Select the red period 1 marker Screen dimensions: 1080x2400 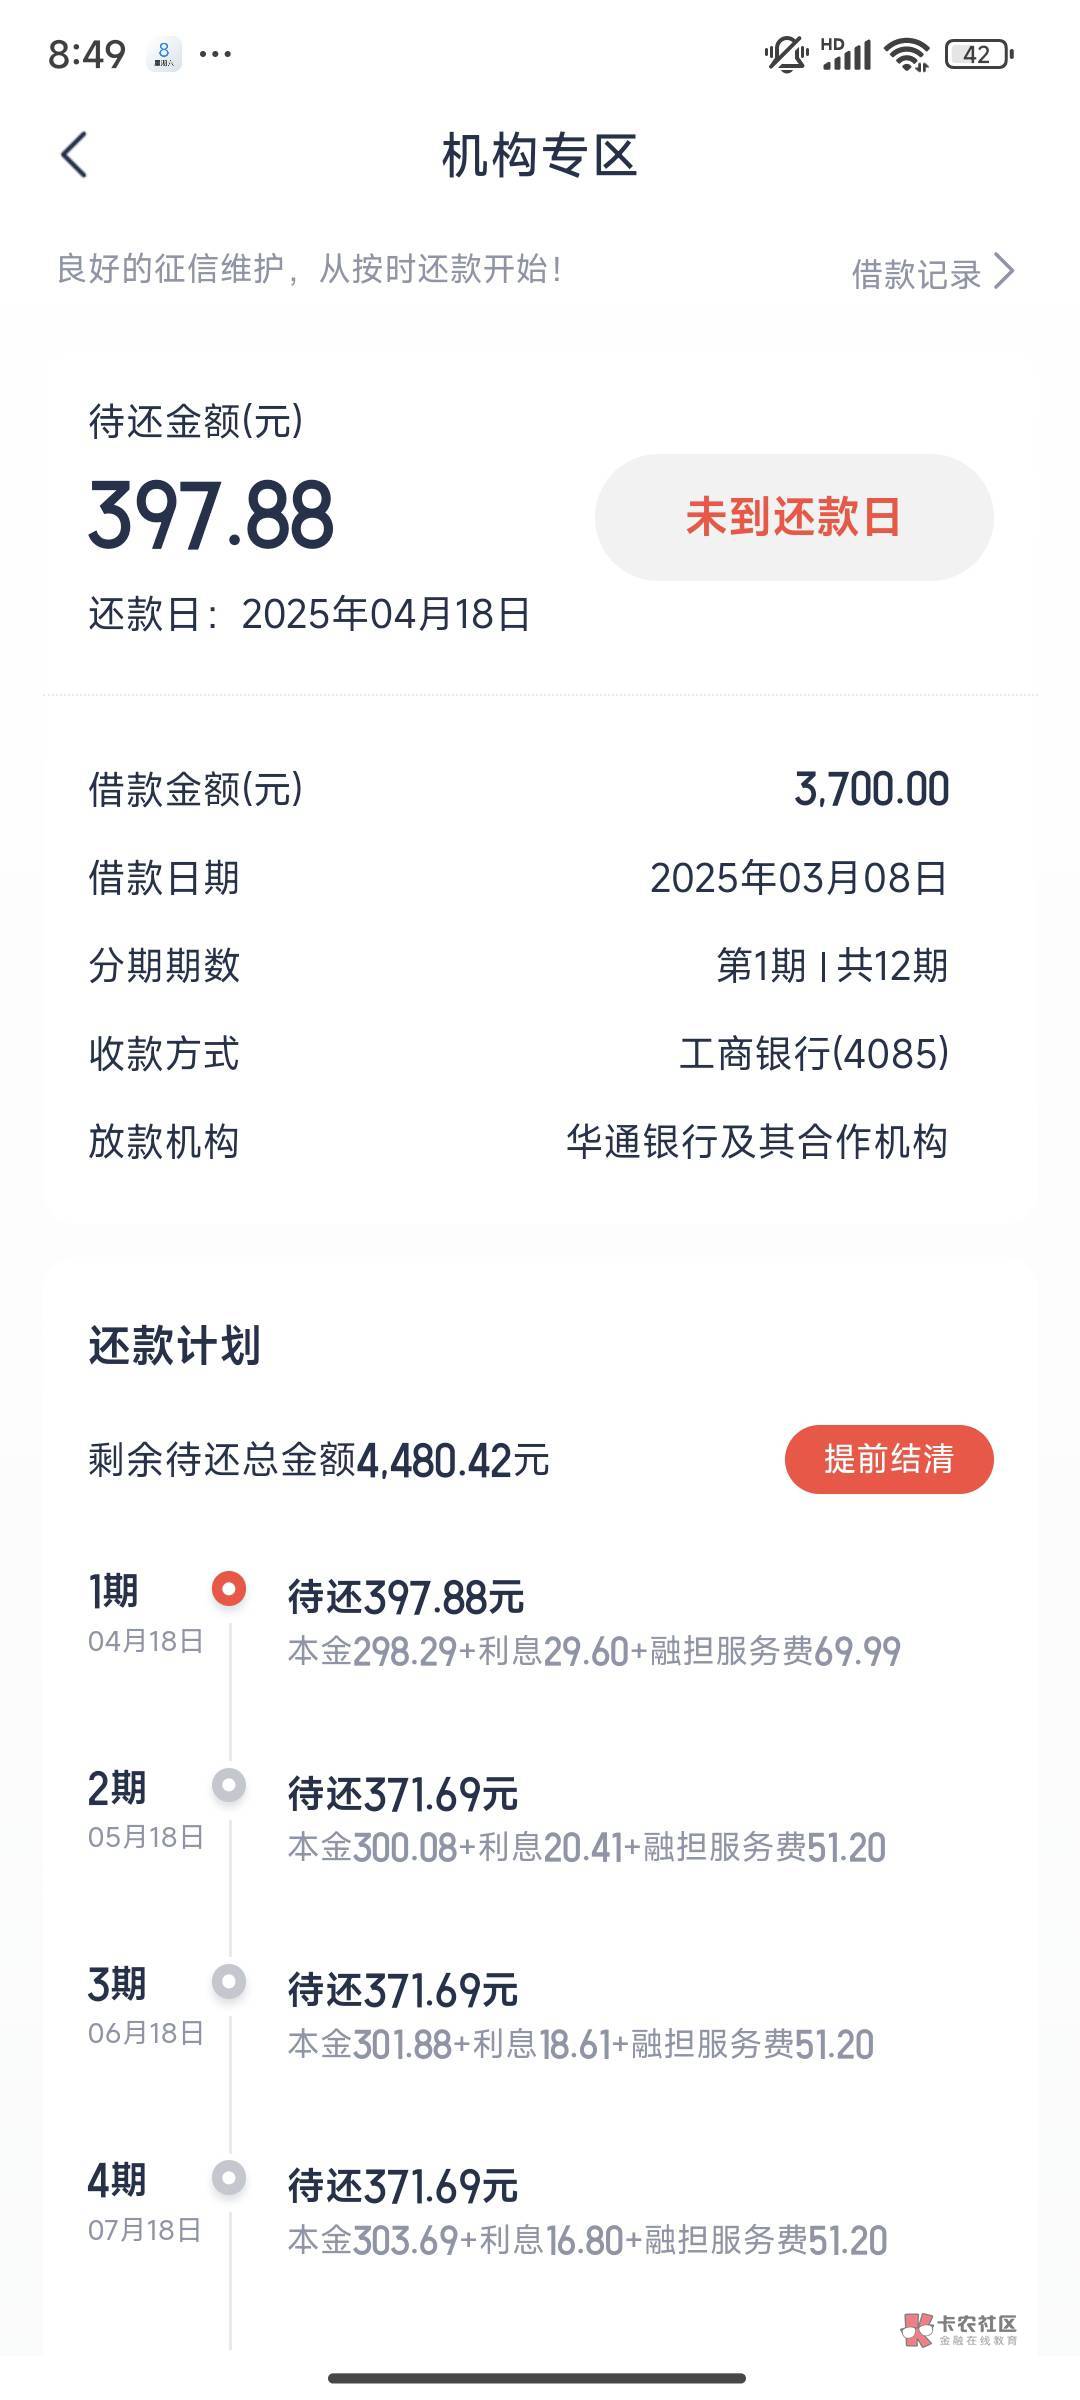tap(229, 1588)
